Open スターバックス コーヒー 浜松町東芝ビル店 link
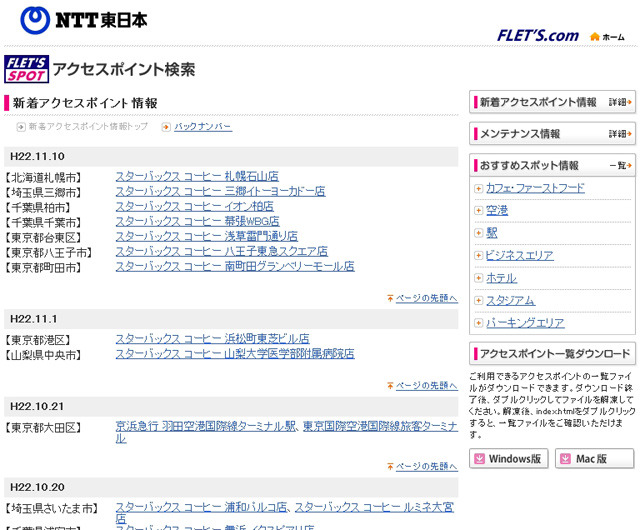The height and width of the screenshot is (530, 640). [212, 338]
